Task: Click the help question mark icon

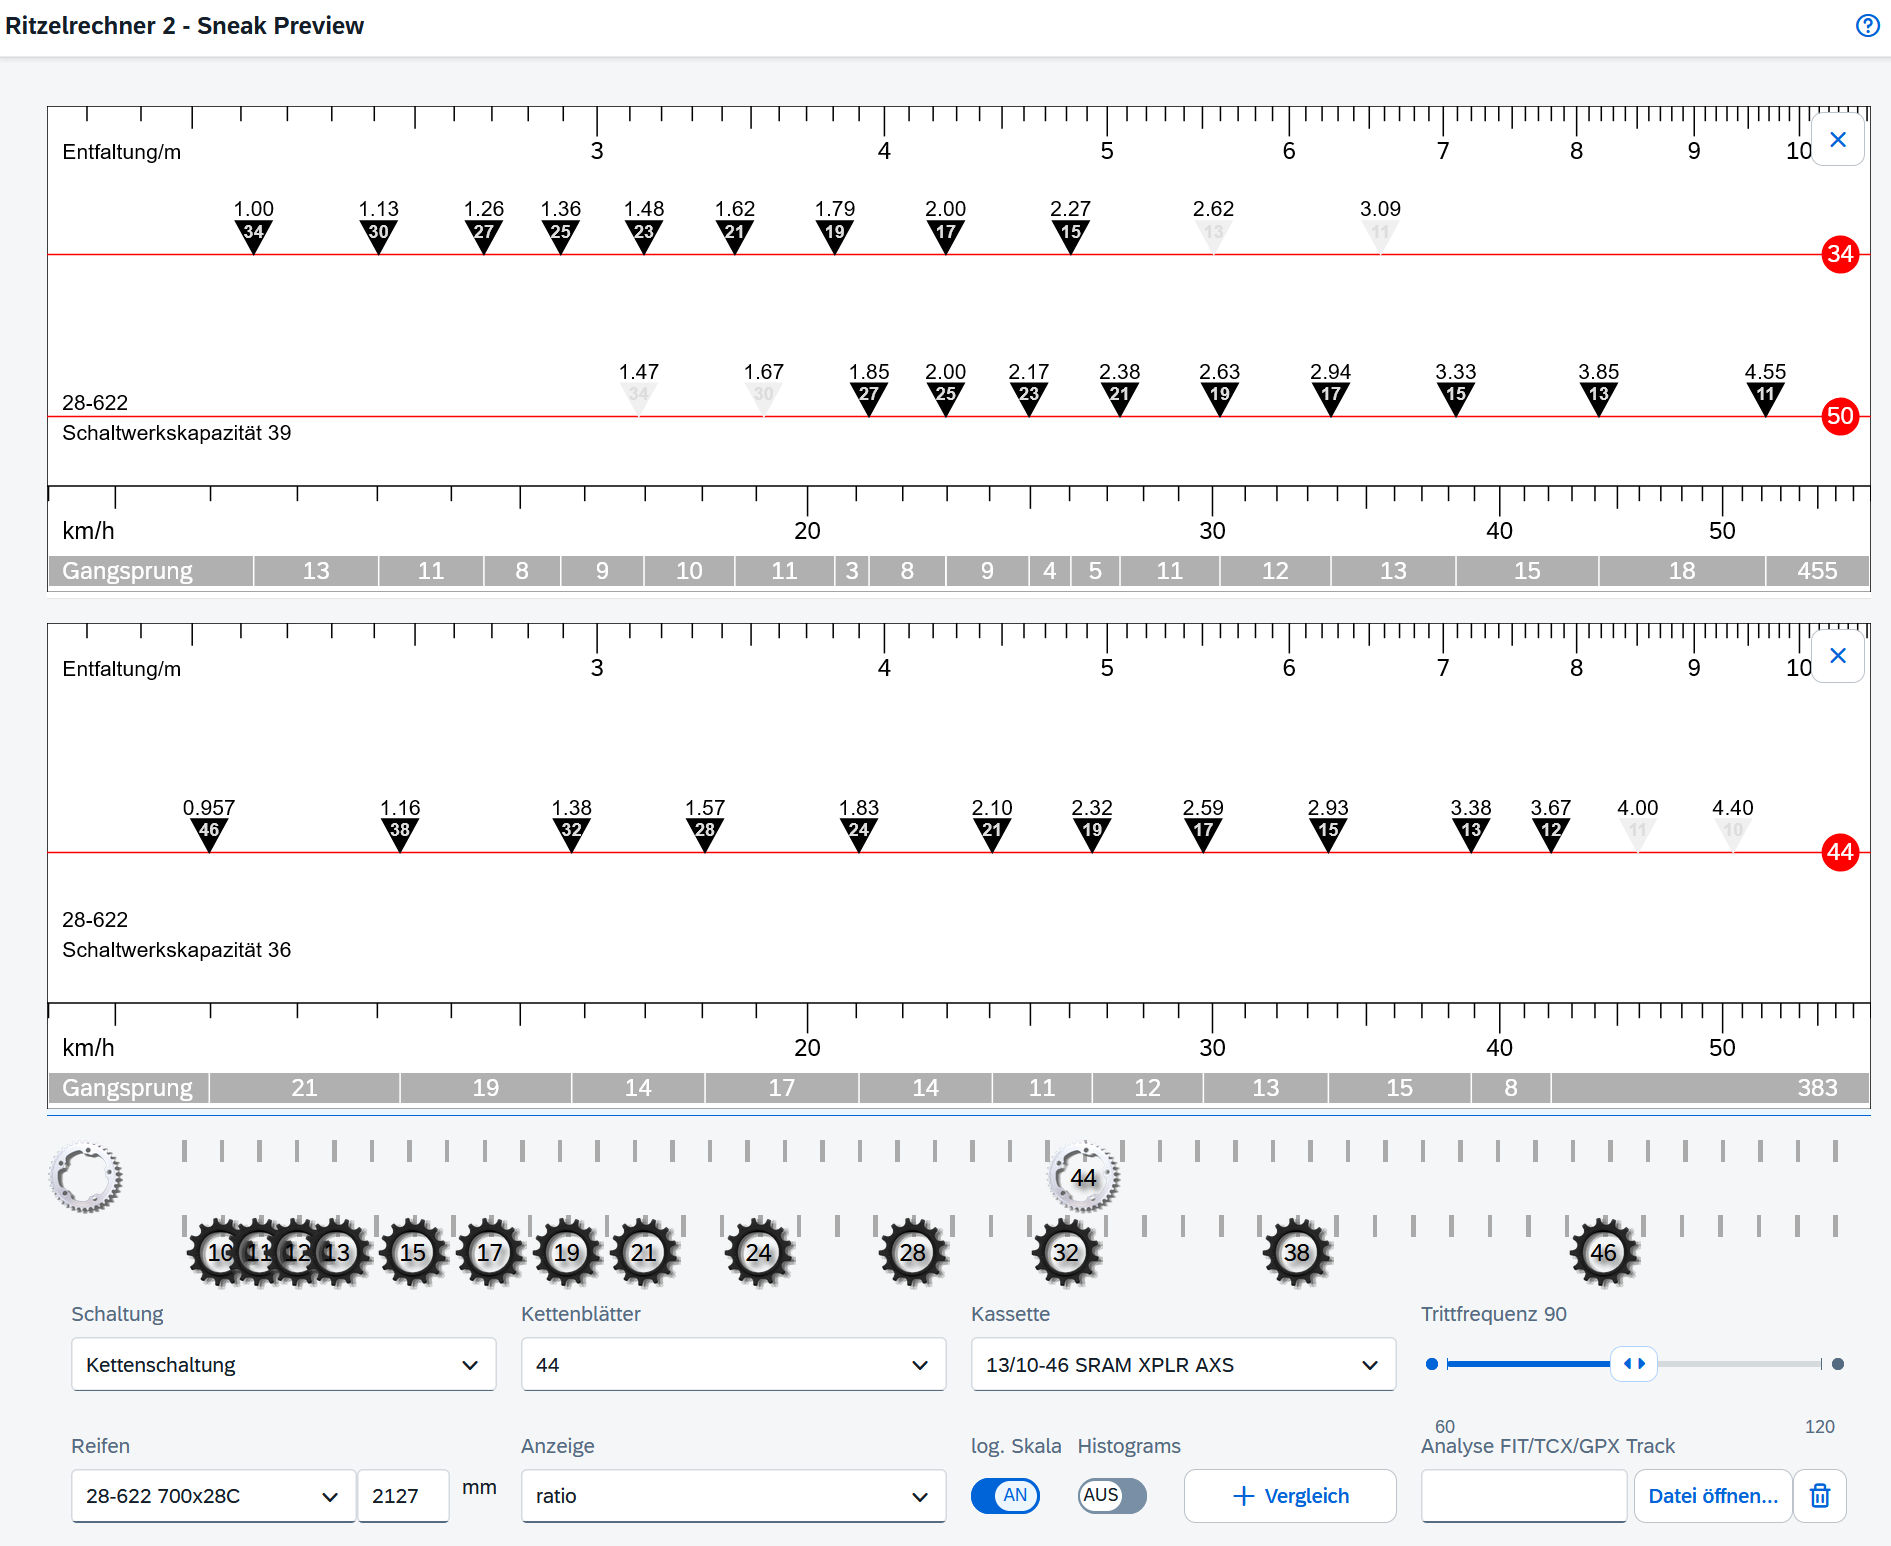Action: click(x=1867, y=26)
